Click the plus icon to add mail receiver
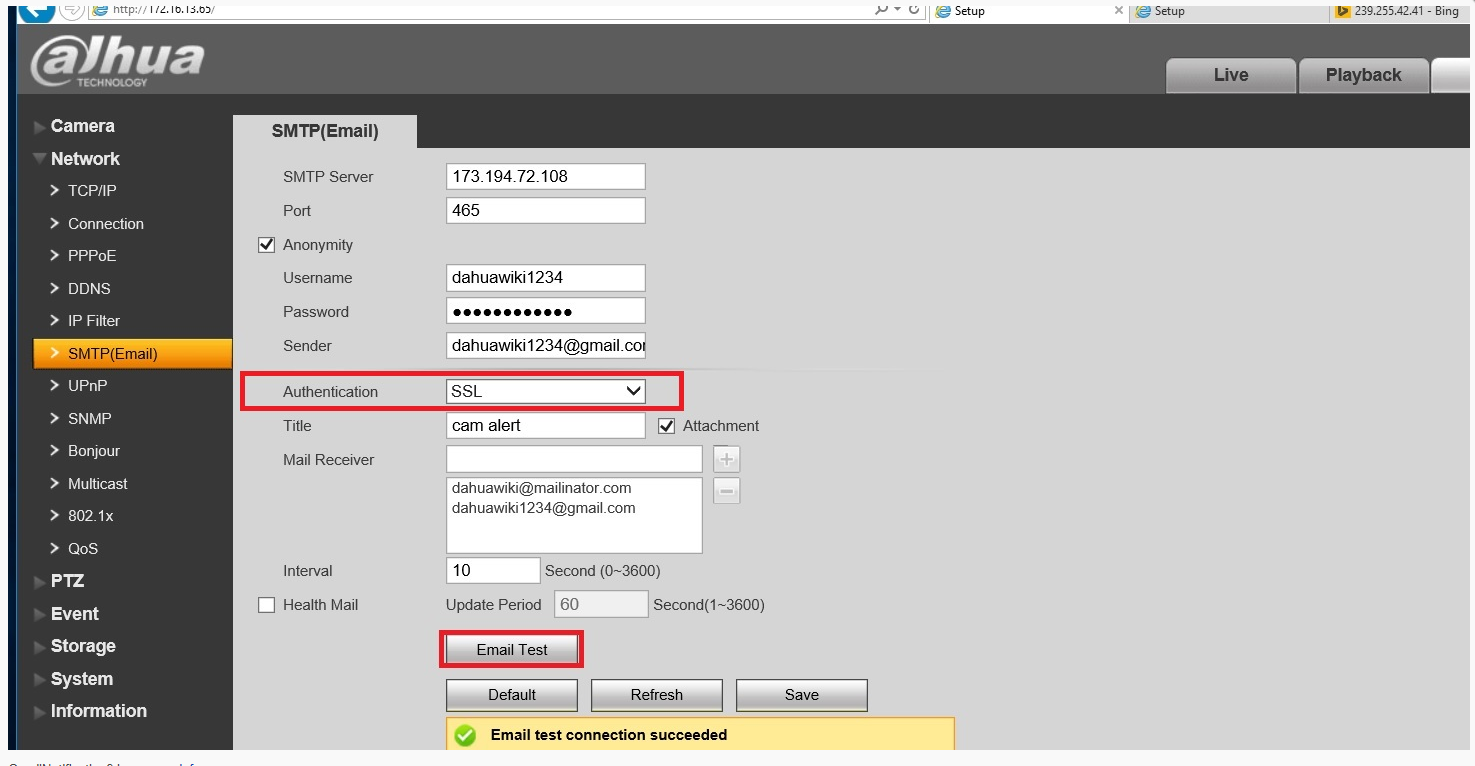This screenshot has width=1475, height=766. pos(726,460)
